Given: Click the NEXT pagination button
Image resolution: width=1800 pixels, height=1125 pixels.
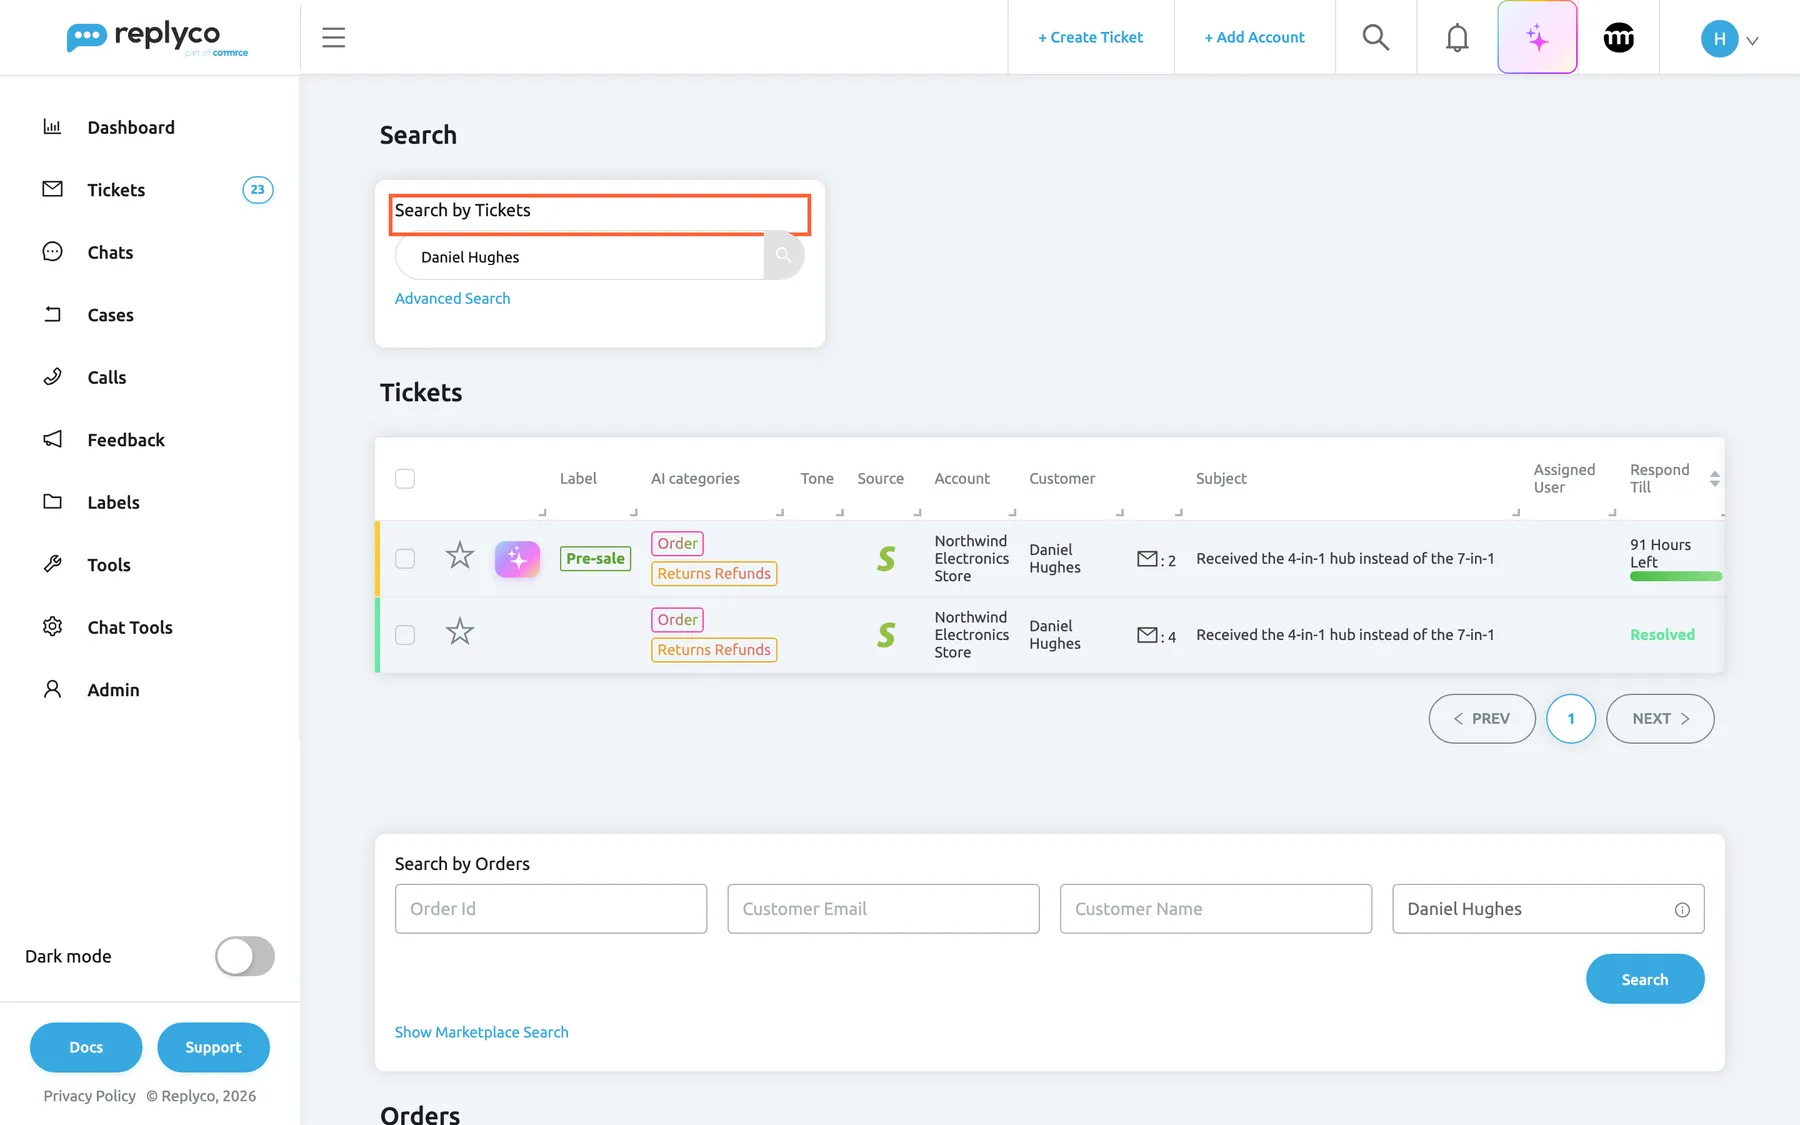Looking at the screenshot, I should click(x=1660, y=719).
